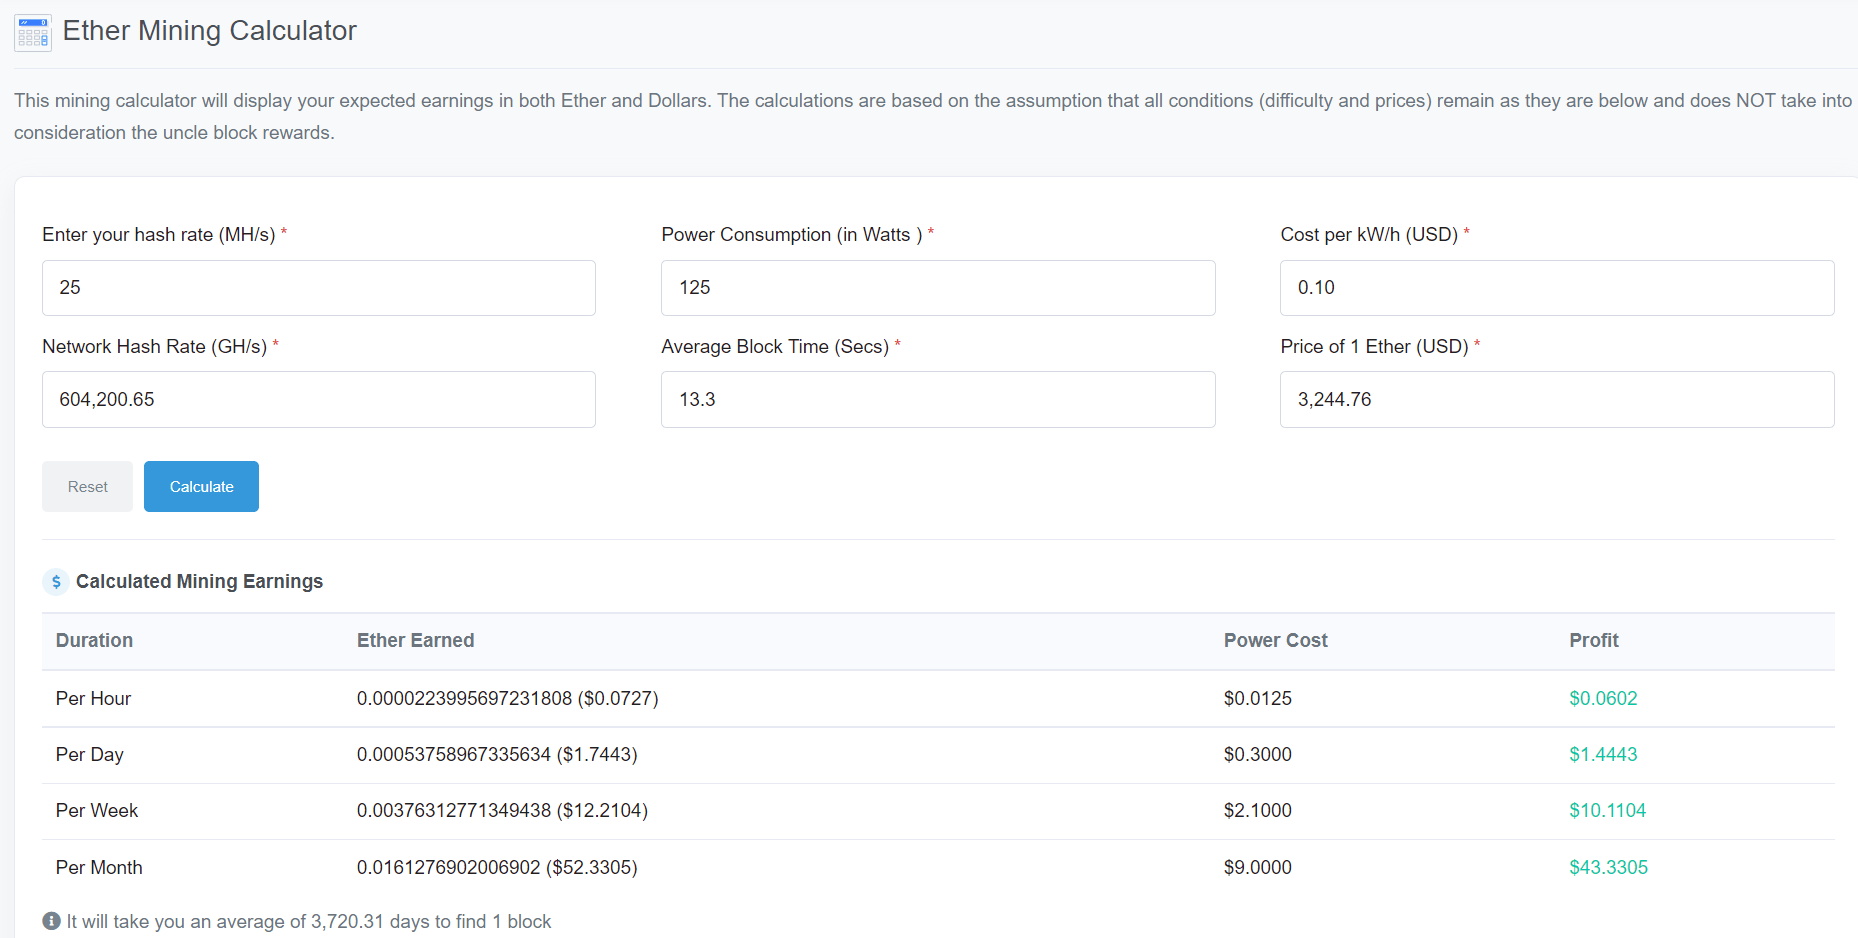The image size is (1858, 938).
Task: Click the Power Cost column header
Action: [1275, 641]
